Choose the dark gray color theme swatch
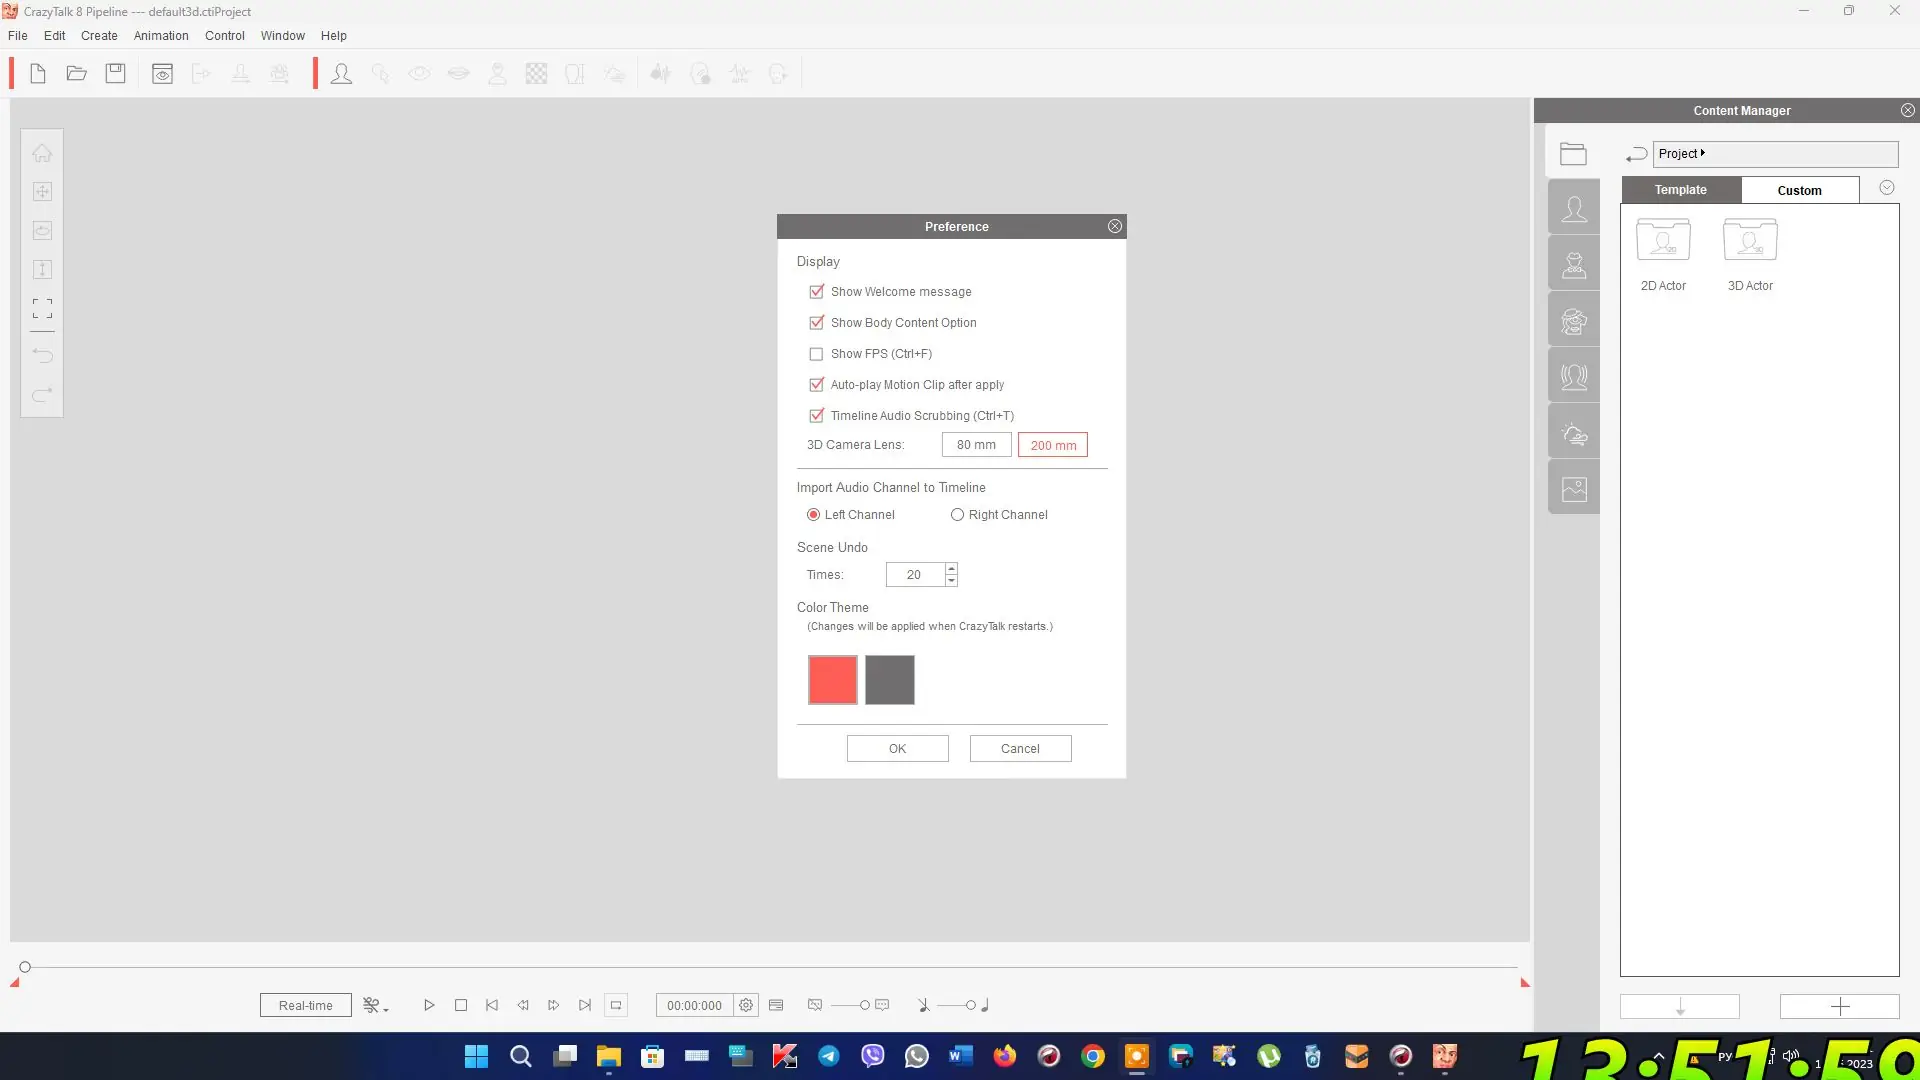Screen dimensions: 1920x1080 click(x=889, y=680)
